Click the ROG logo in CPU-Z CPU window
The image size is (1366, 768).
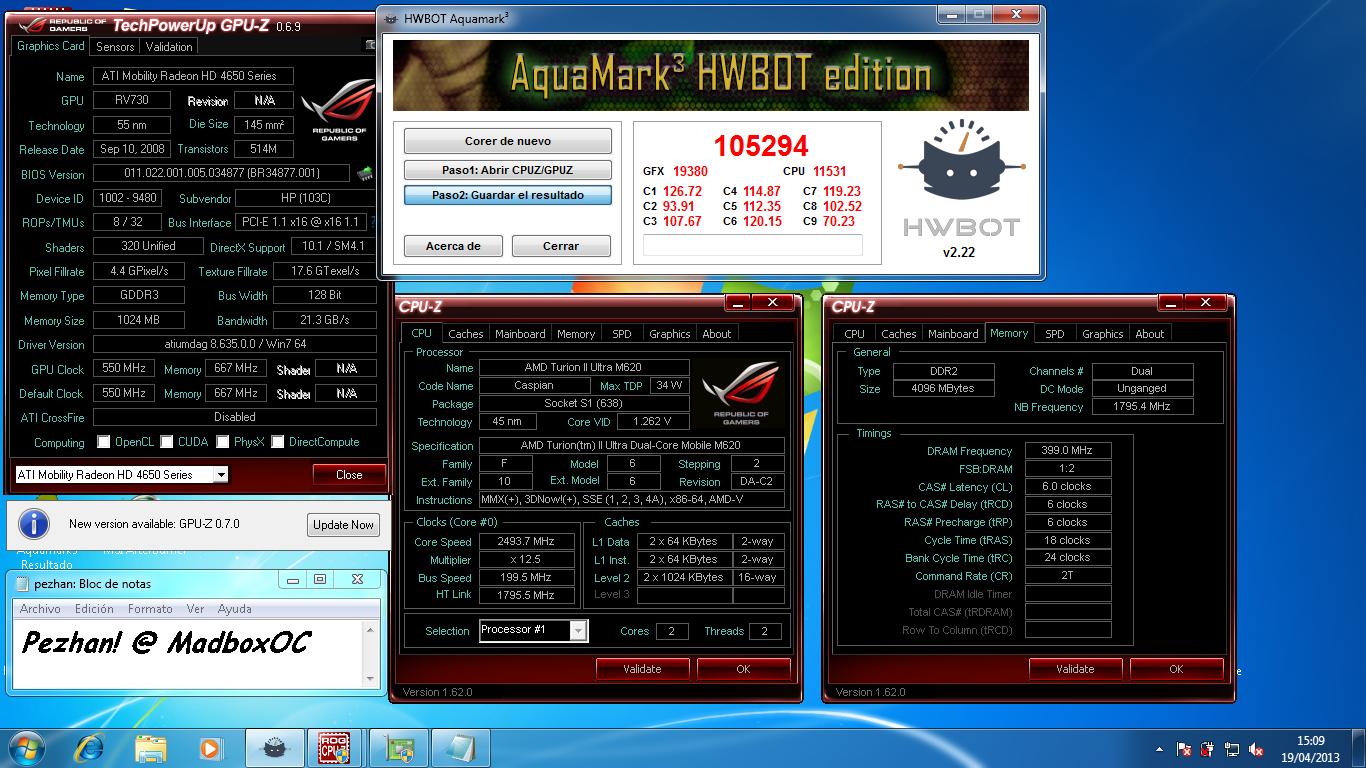point(740,393)
